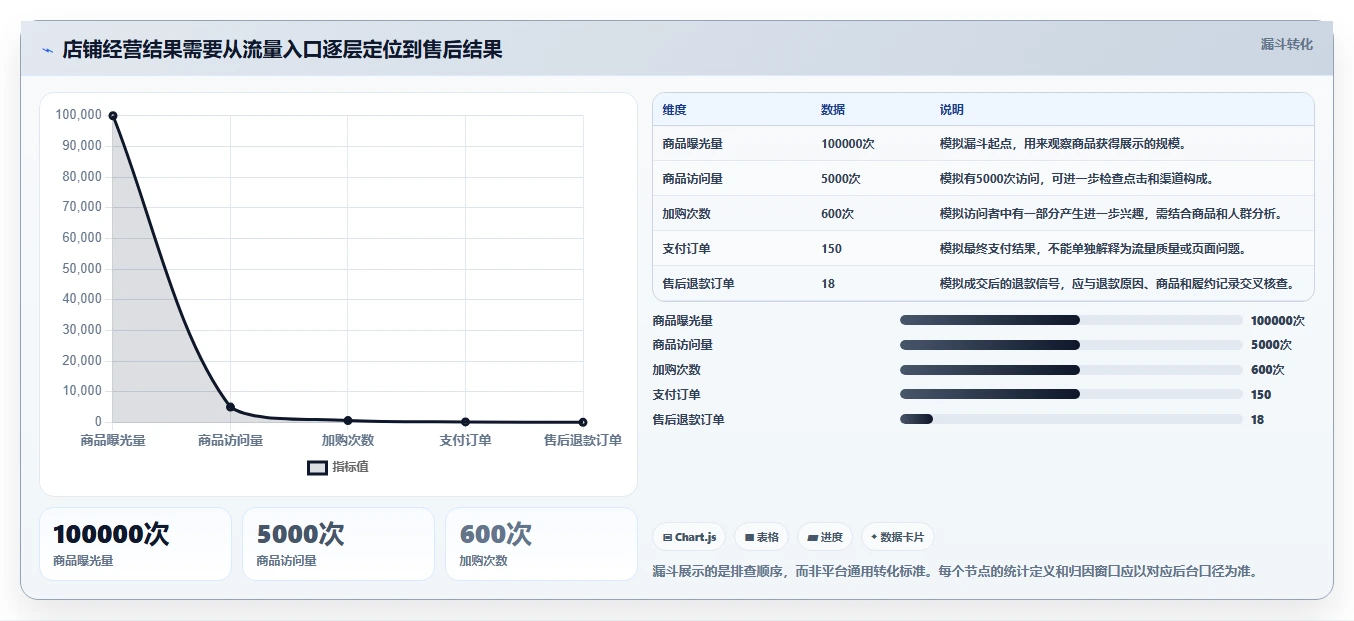Image resolution: width=1354 pixels, height=621 pixels.
Task: Click the 商品访问量 progress bar
Action: click(x=1071, y=345)
